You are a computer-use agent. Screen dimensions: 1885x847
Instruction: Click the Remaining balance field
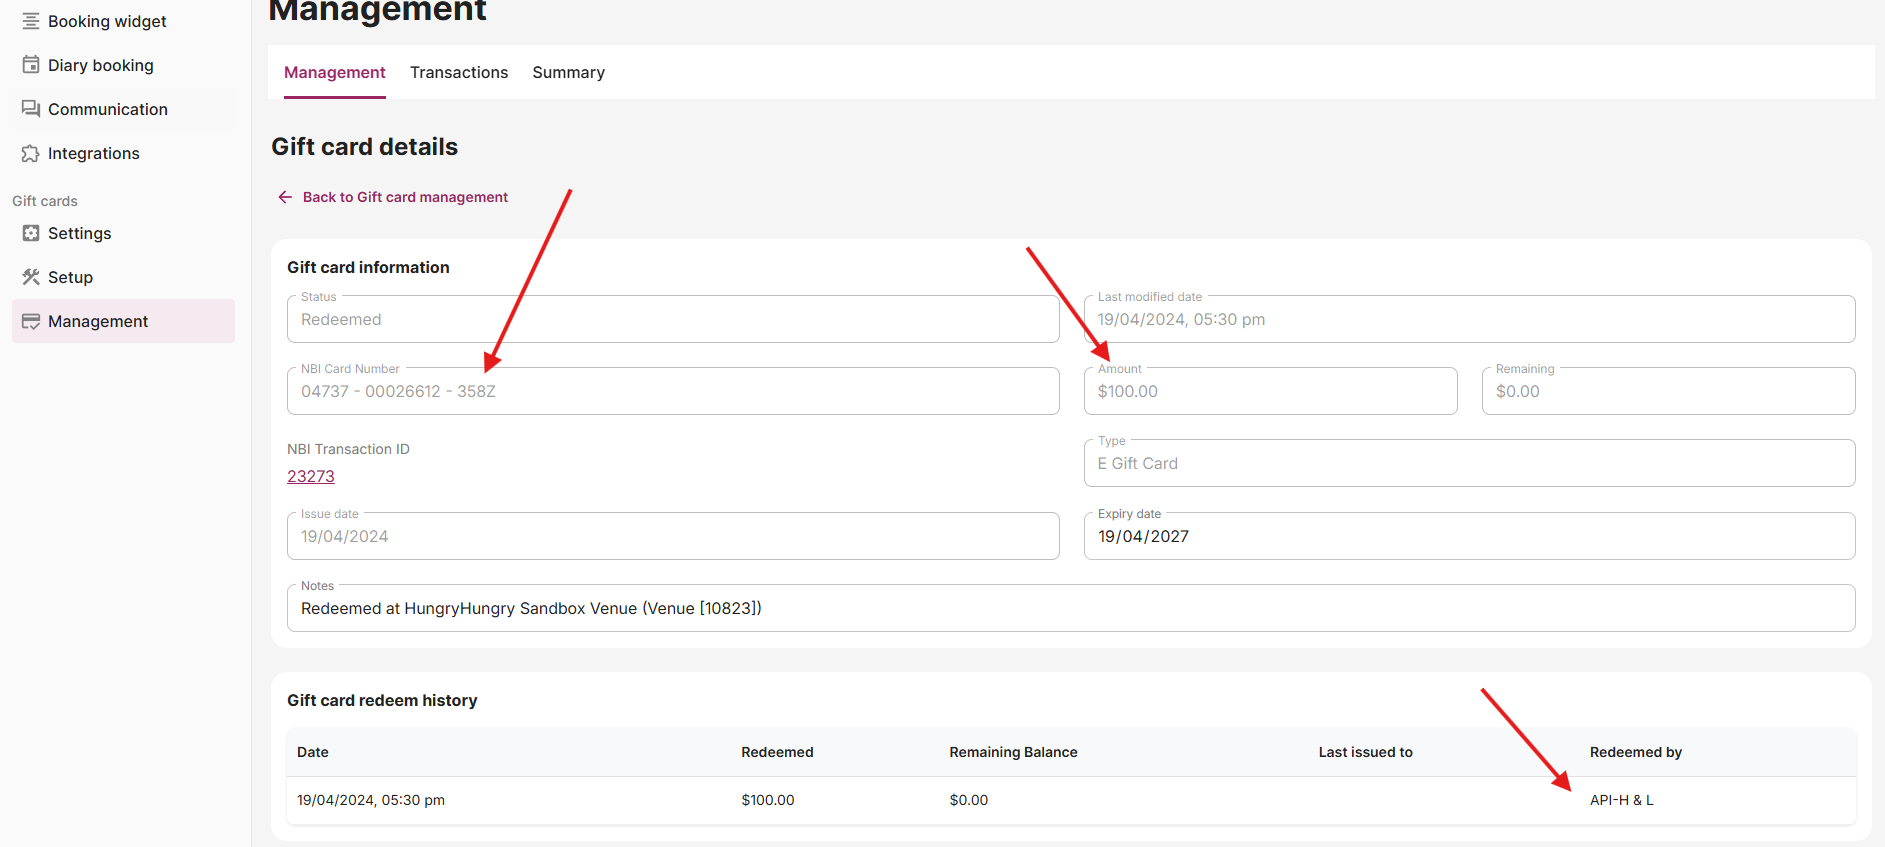pos(1667,392)
